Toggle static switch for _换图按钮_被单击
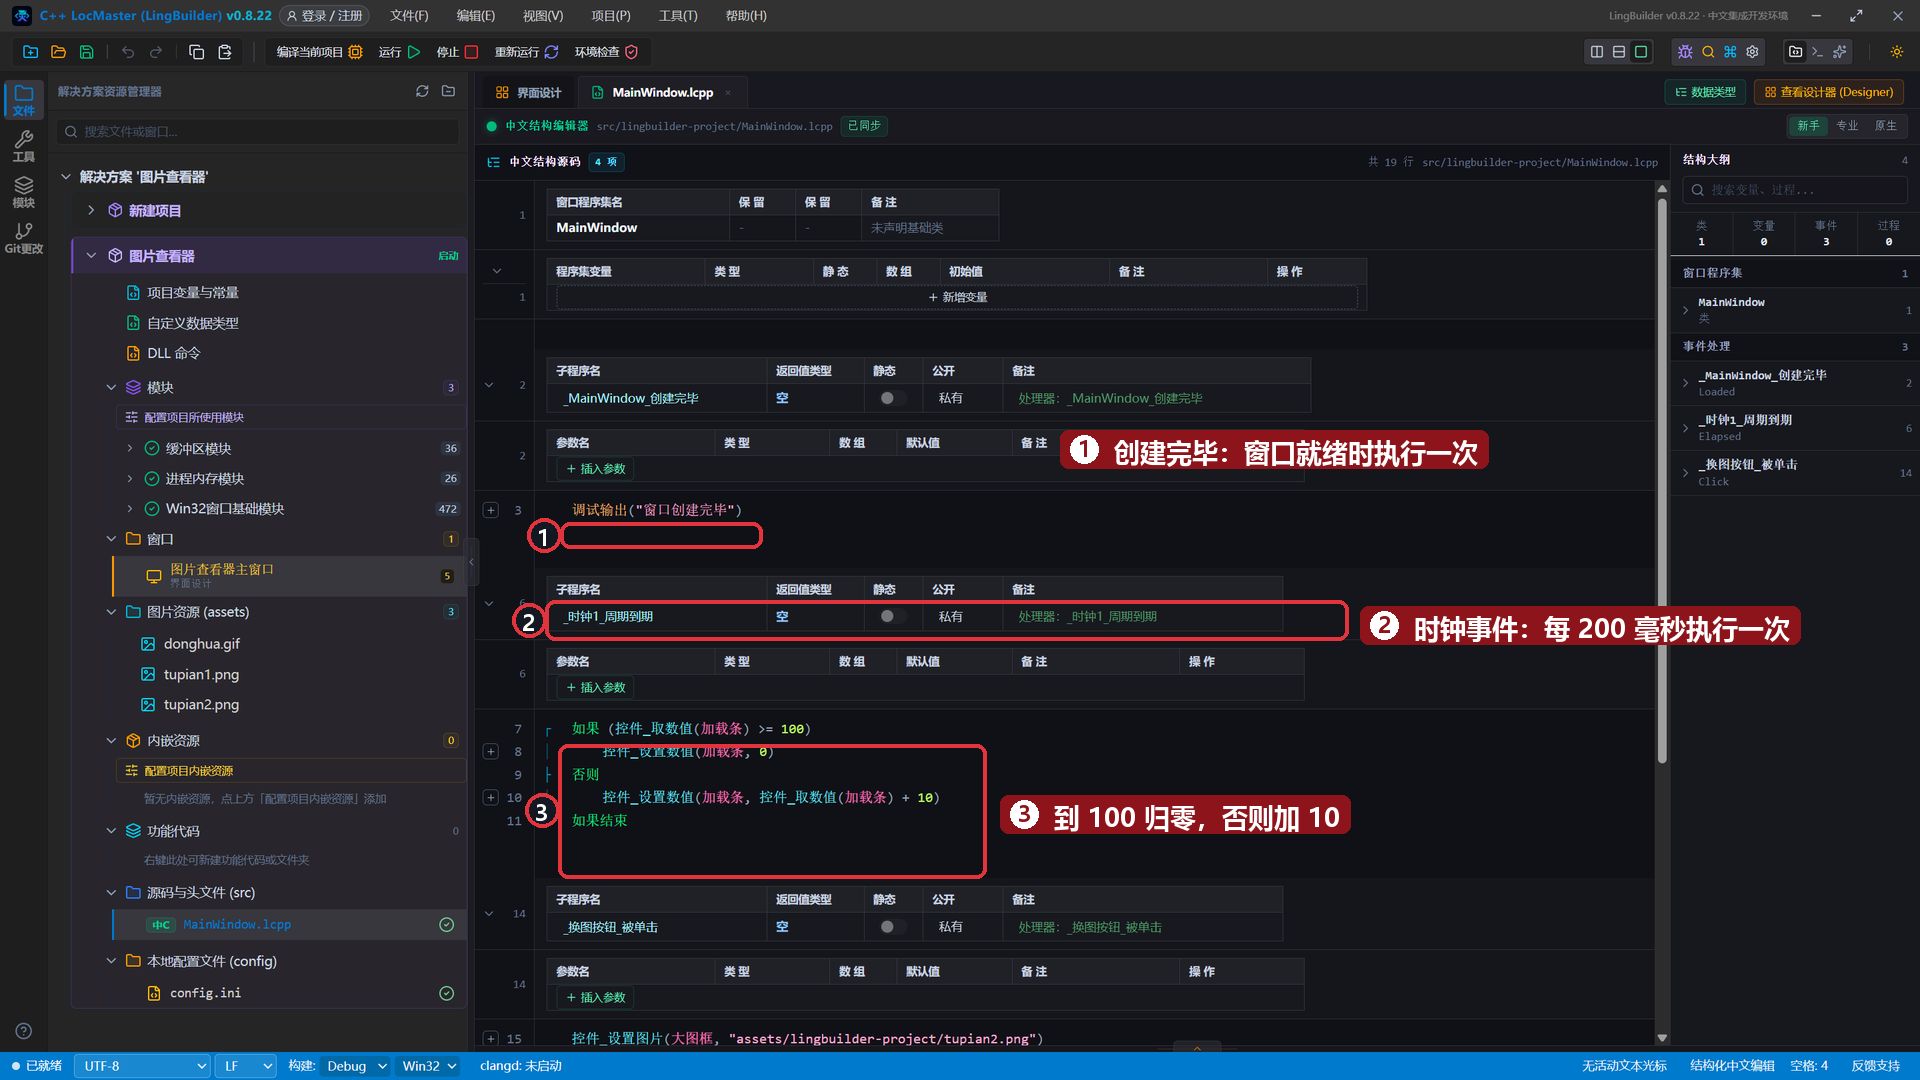This screenshot has width=1920, height=1080. pos(889,927)
